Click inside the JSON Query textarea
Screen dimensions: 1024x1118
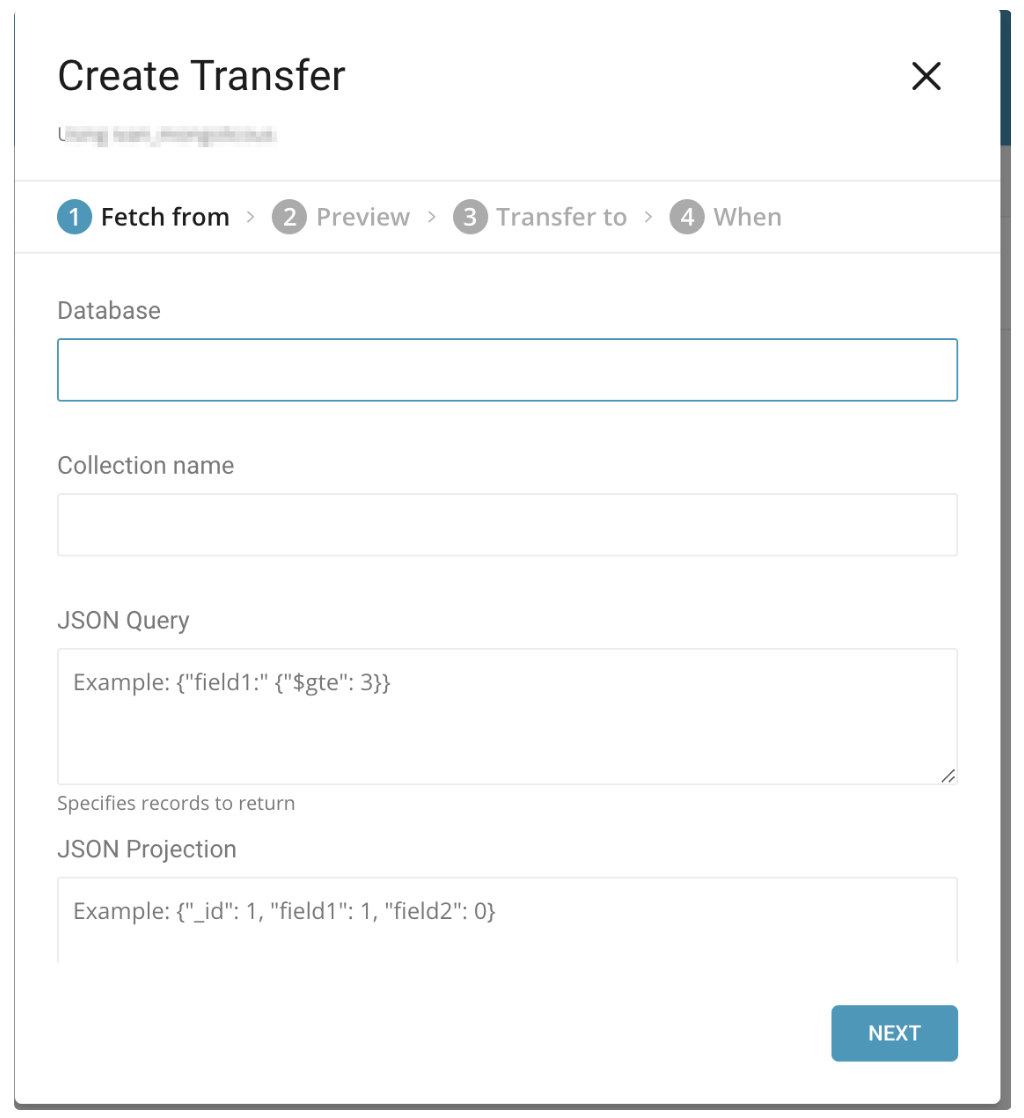(x=507, y=716)
